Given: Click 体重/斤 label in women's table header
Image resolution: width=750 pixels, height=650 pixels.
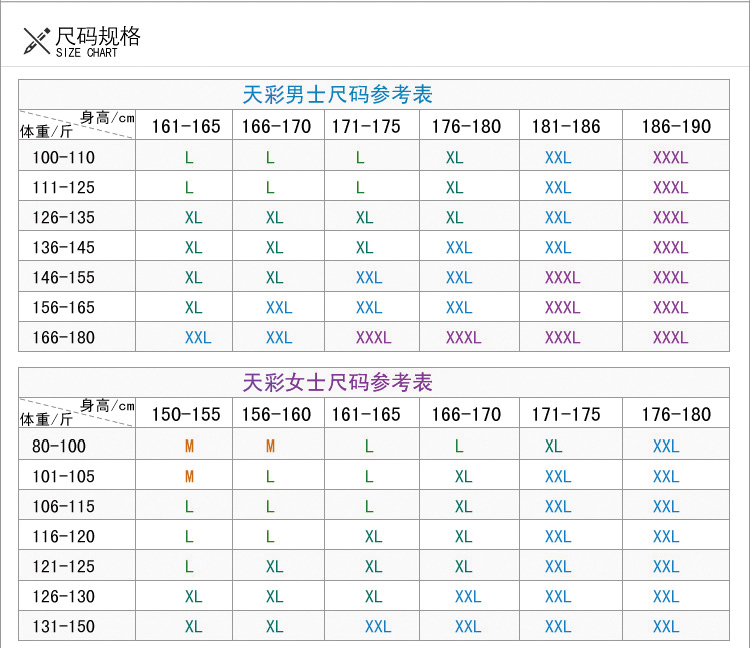Looking at the screenshot, I should click(46, 419).
